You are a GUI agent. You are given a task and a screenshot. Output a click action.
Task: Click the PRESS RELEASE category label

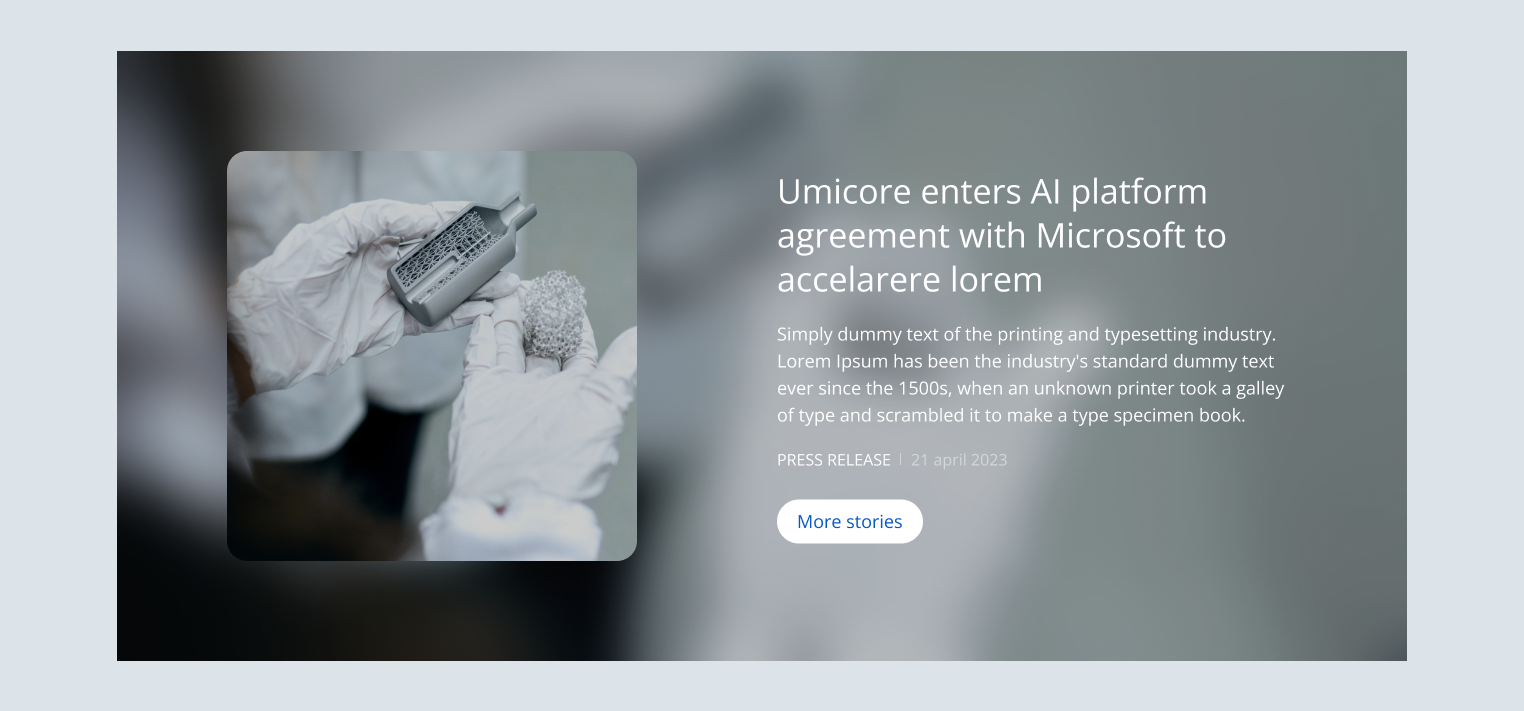coord(833,460)
